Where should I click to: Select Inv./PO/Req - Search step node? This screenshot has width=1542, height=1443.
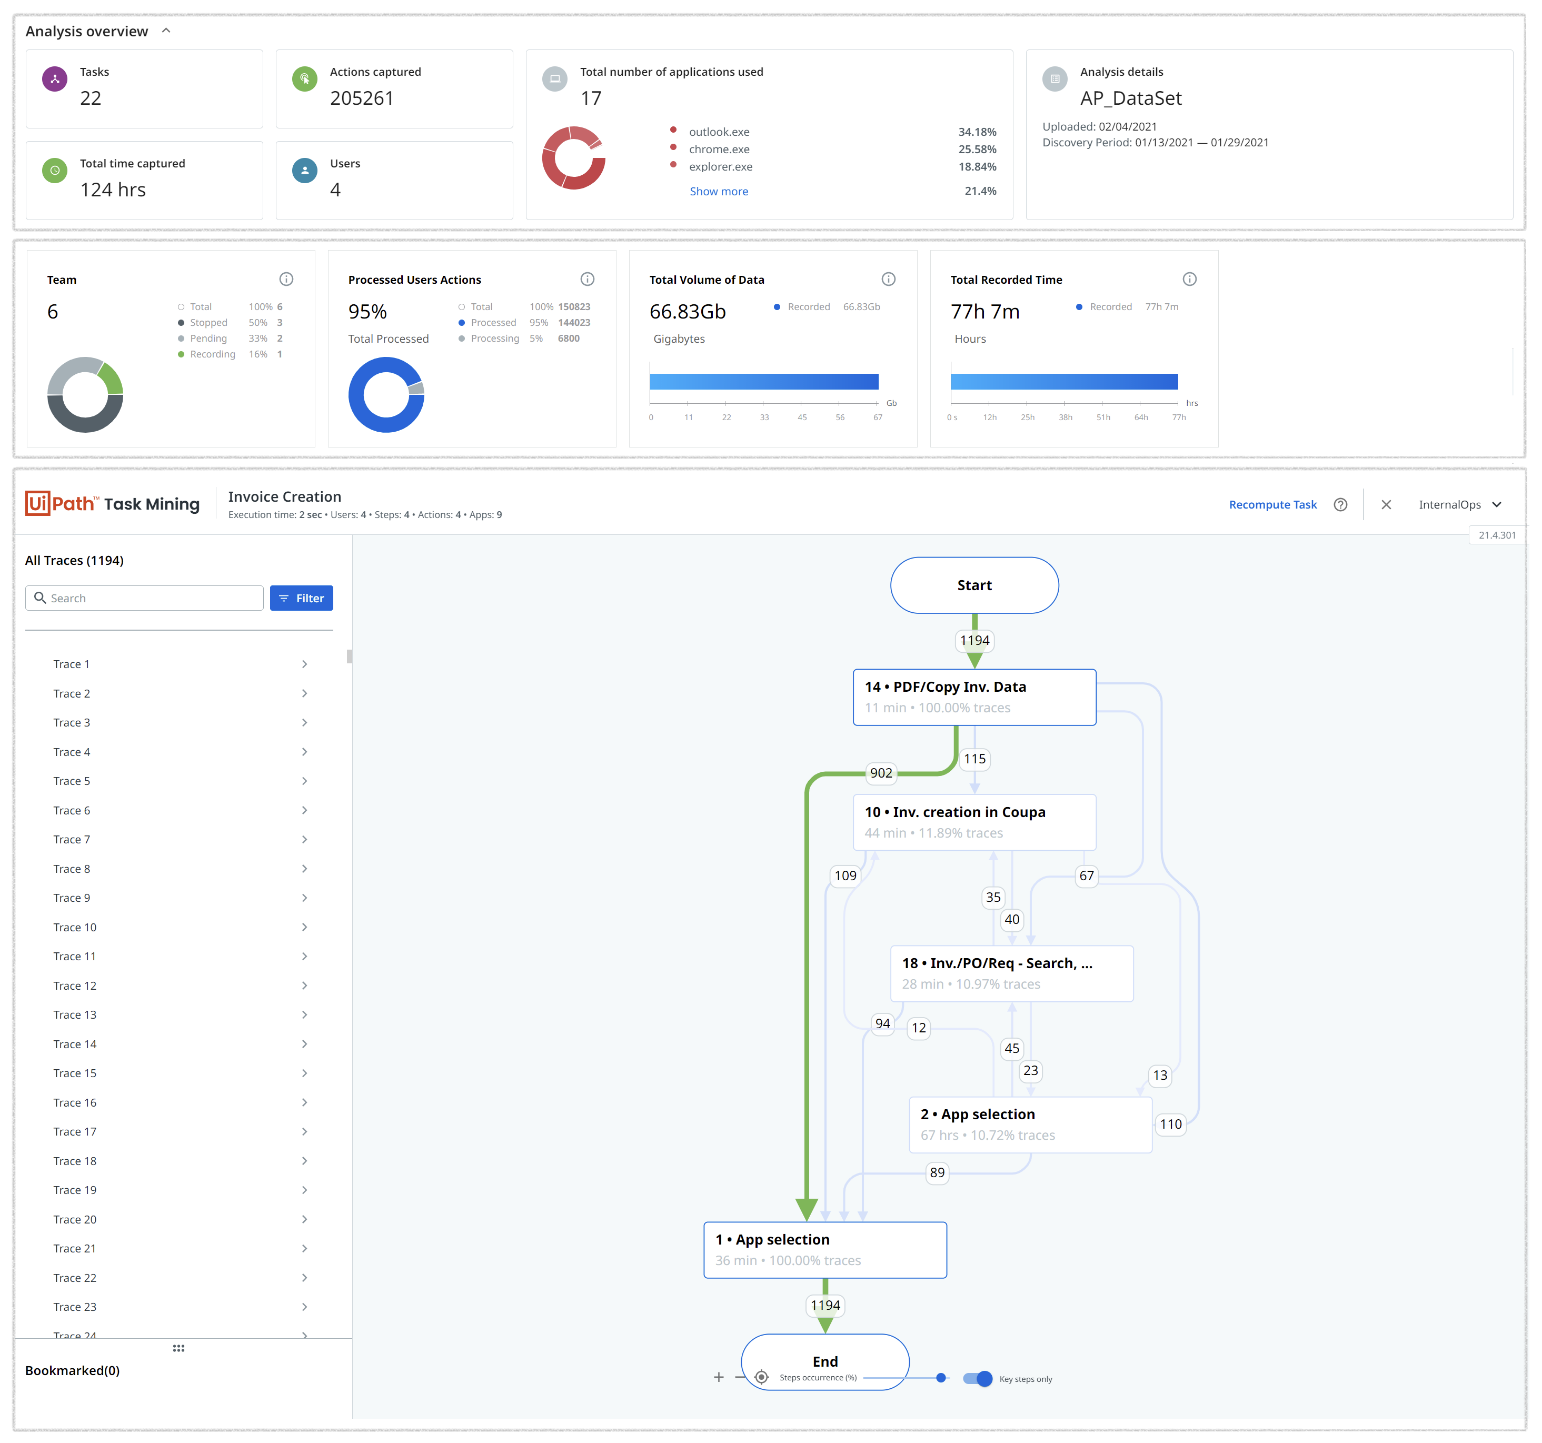[1012, 973]
